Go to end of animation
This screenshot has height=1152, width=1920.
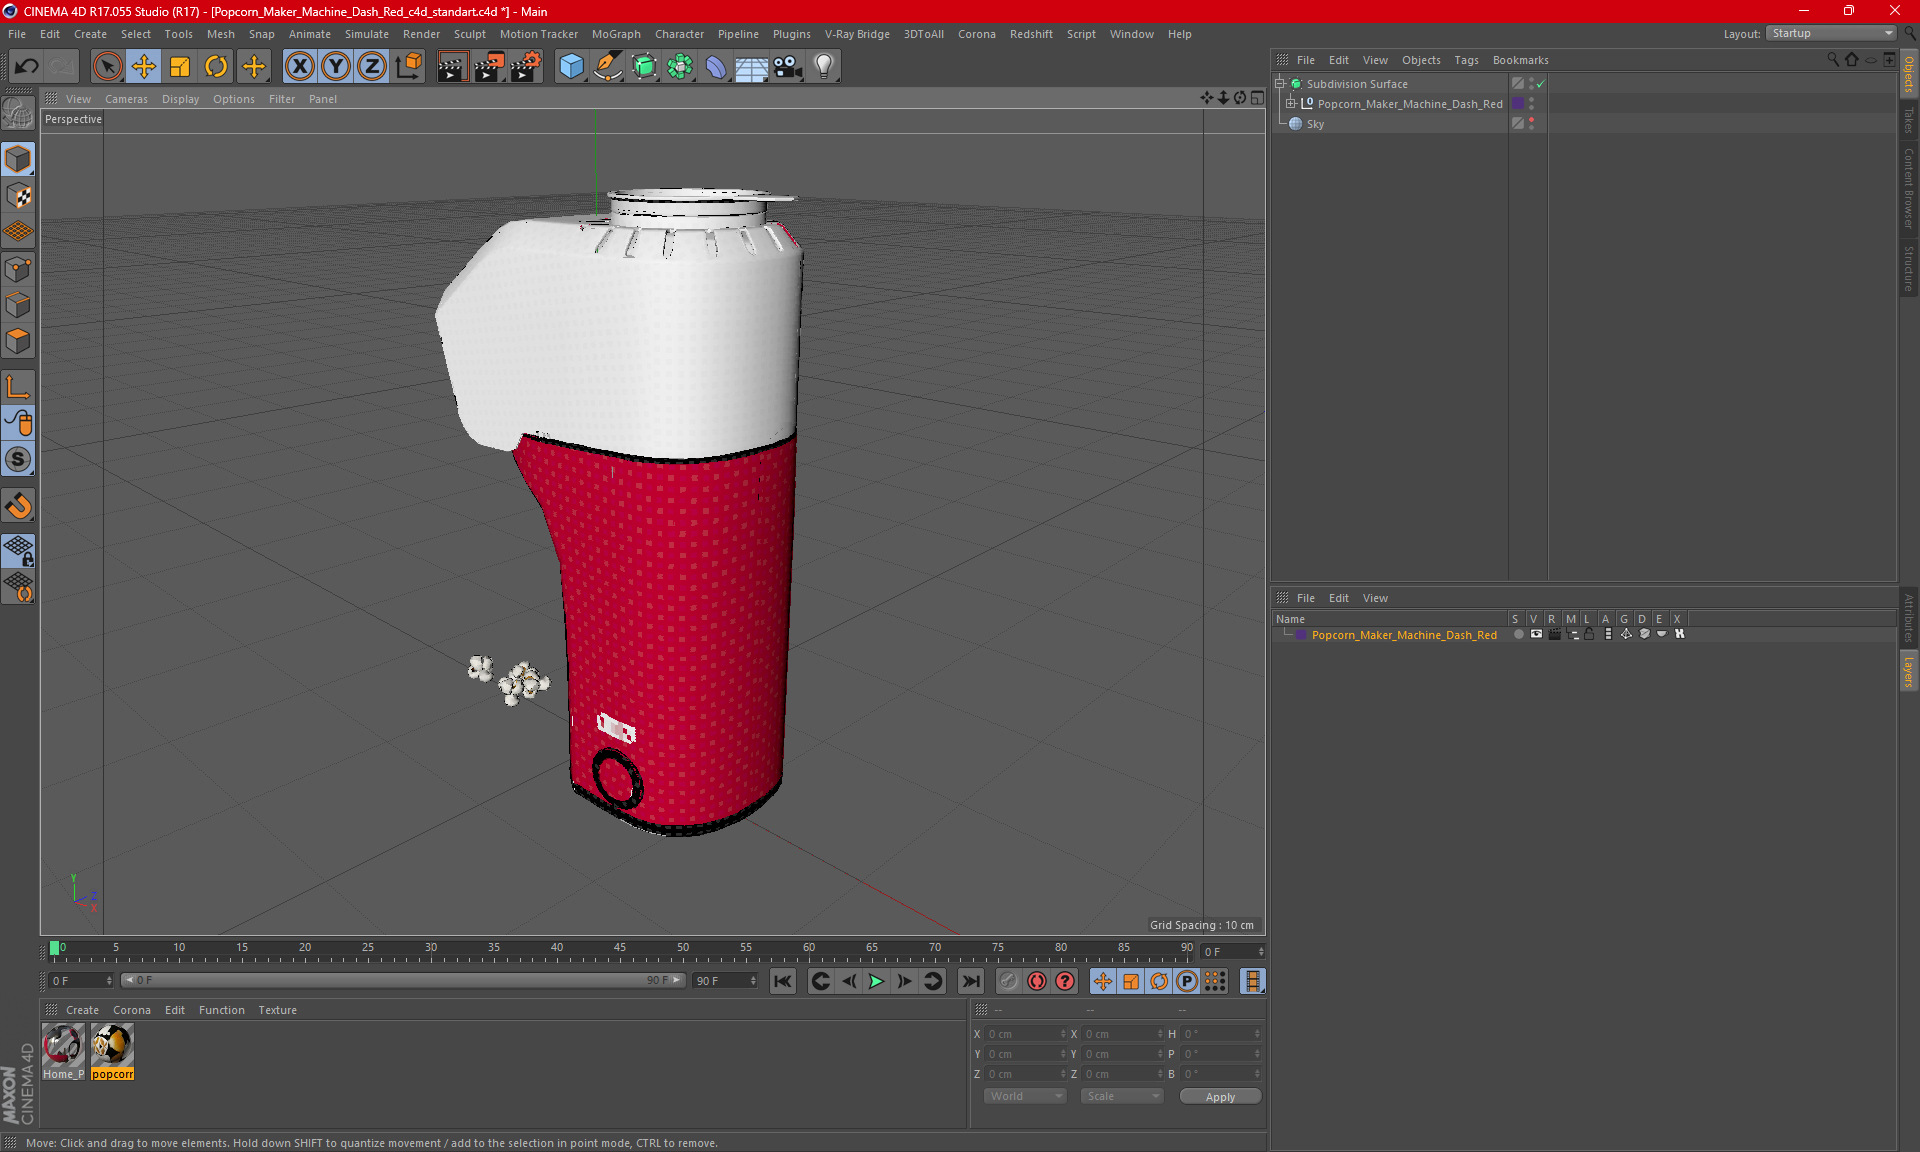(x=970, y=981)
